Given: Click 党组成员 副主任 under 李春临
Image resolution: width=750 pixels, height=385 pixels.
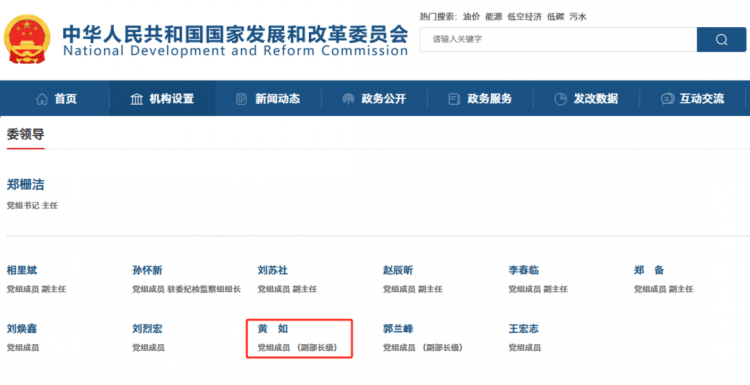Looking at the screenshot, I should (x=538, y=289).
